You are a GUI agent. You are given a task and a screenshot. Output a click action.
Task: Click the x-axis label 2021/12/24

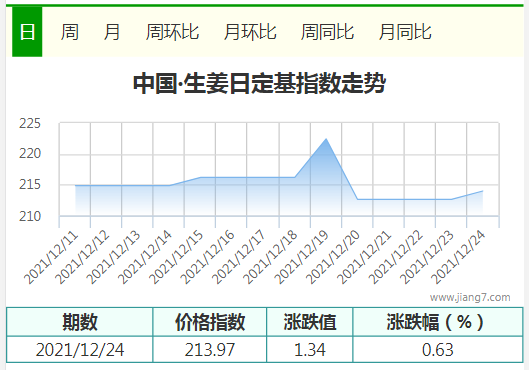458,258
